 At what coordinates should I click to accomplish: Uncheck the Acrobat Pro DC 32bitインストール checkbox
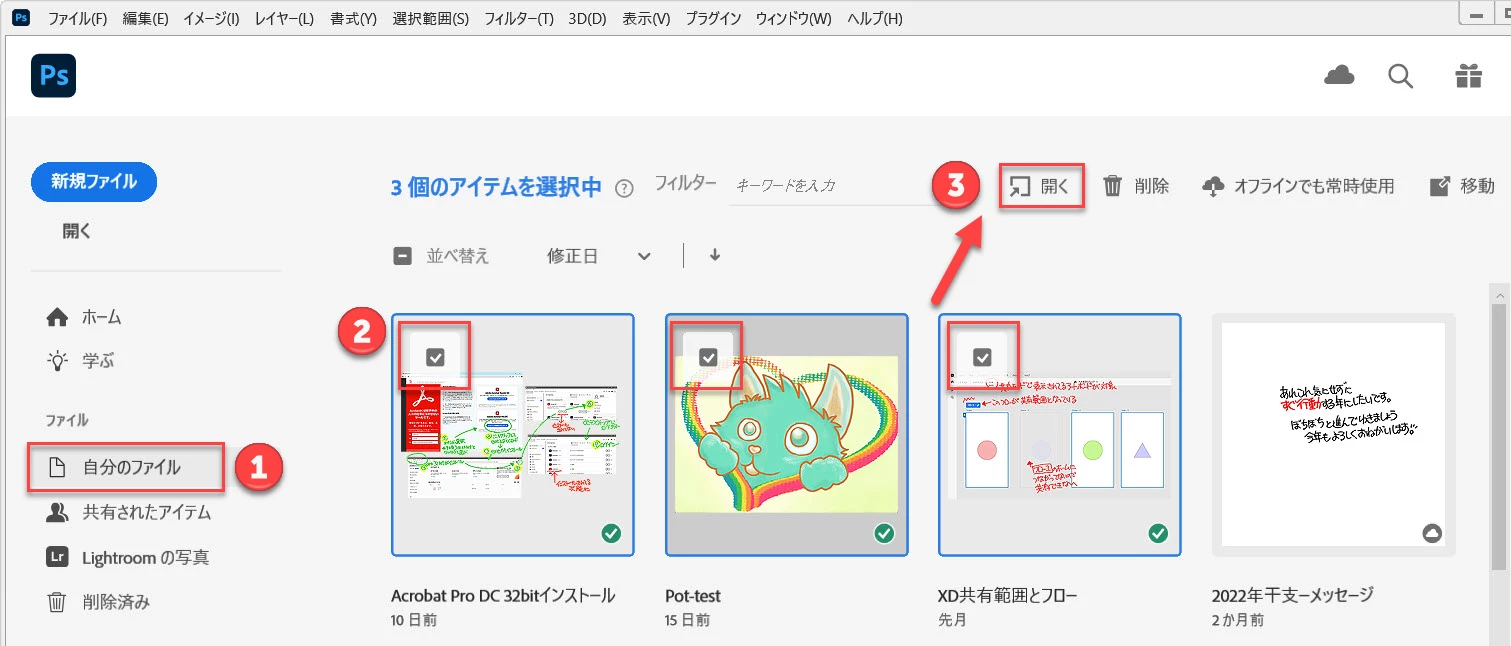point(435,356)
